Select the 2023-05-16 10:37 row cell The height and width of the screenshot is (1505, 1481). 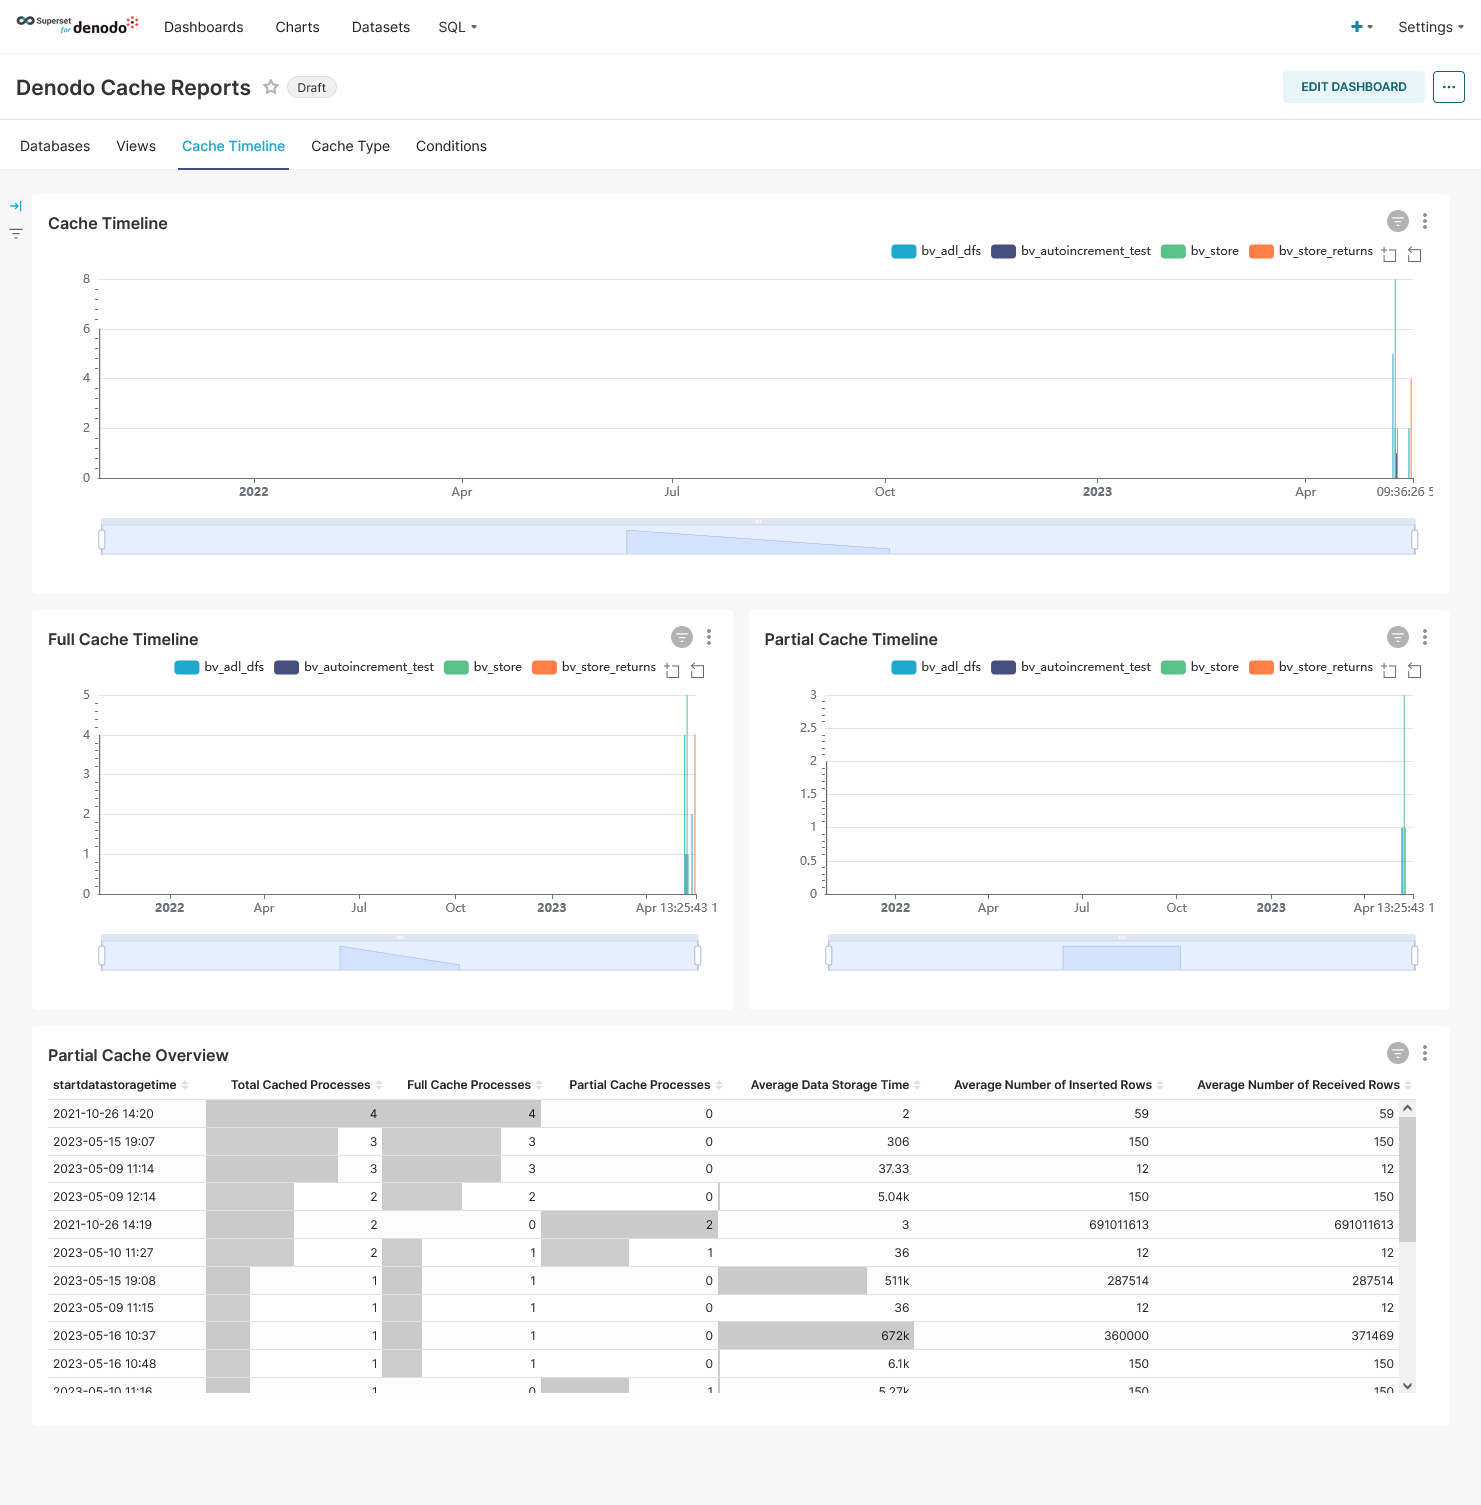[x=128, y=1336]
